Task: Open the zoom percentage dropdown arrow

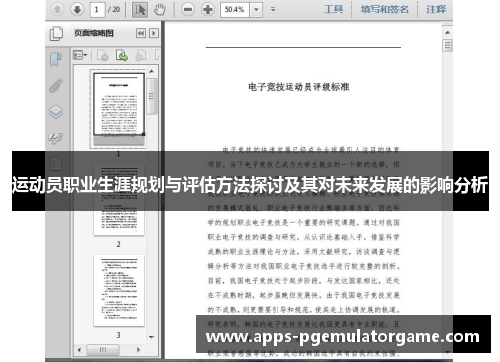Action: click(256, 10)
